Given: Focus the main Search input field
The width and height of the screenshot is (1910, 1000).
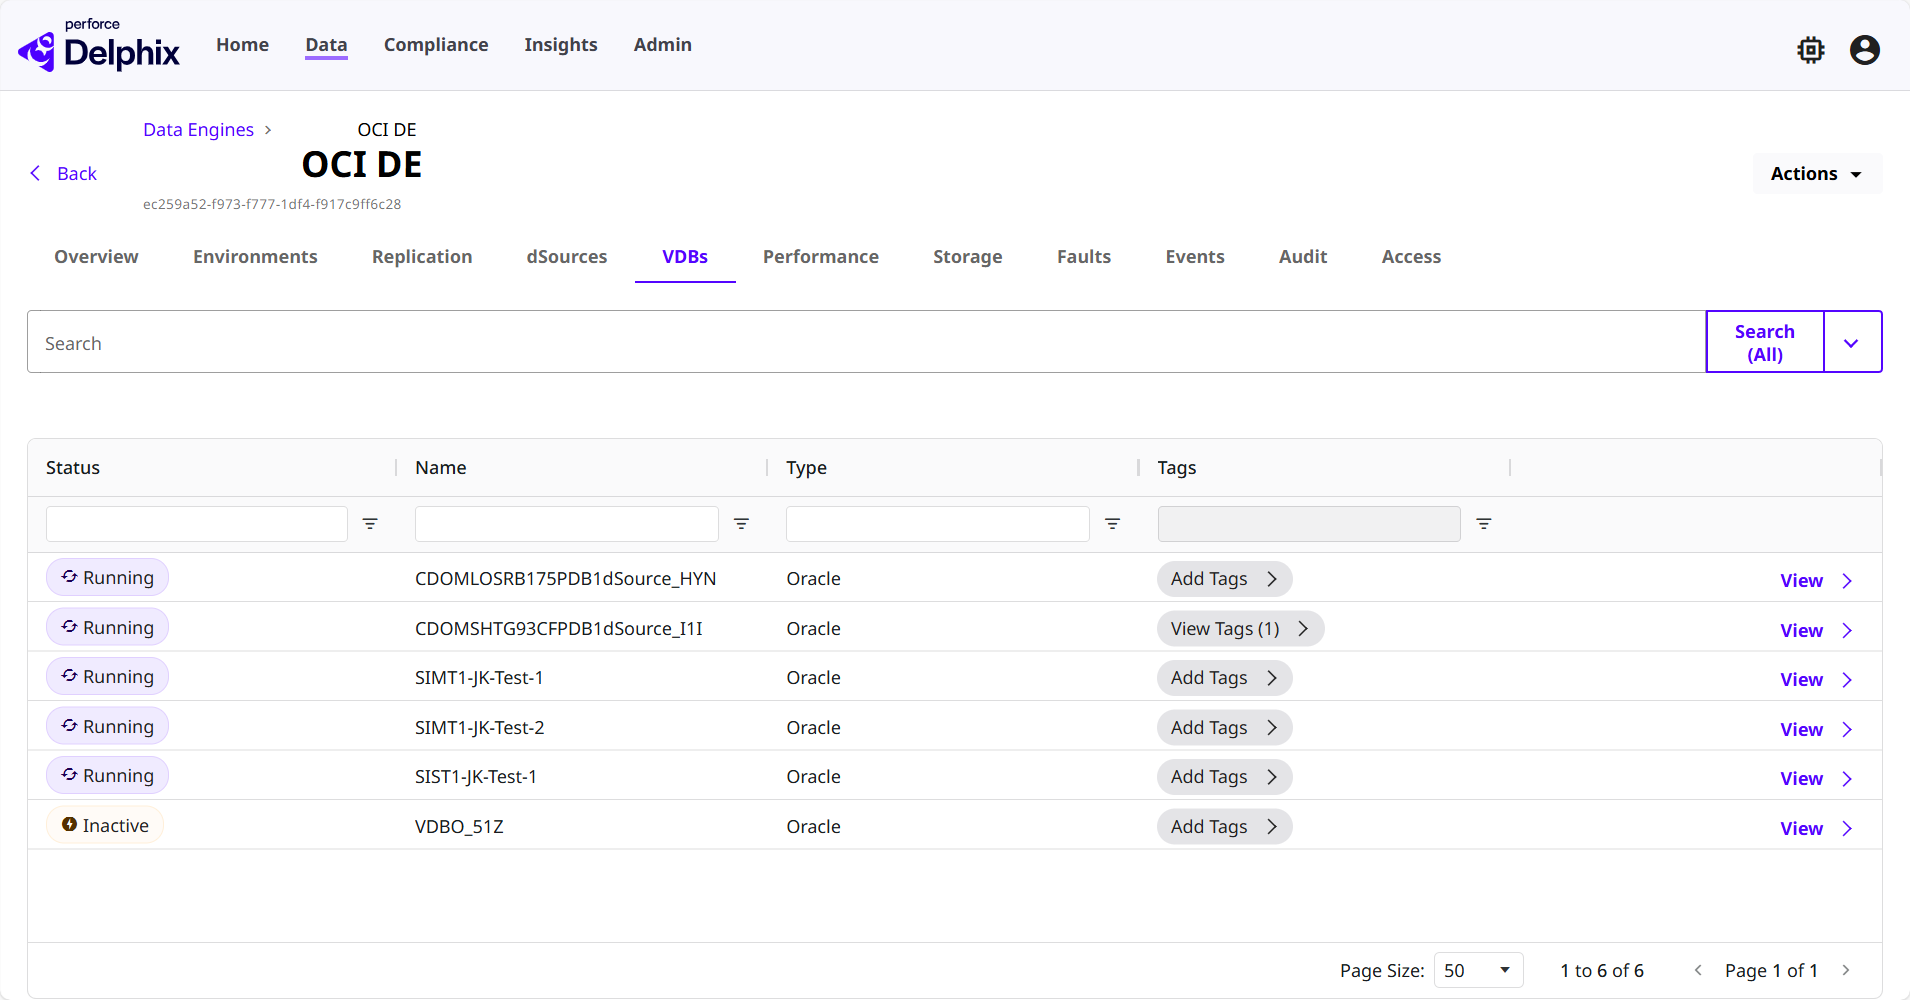Looking at the screenshot, I should (x=866, y=342).
